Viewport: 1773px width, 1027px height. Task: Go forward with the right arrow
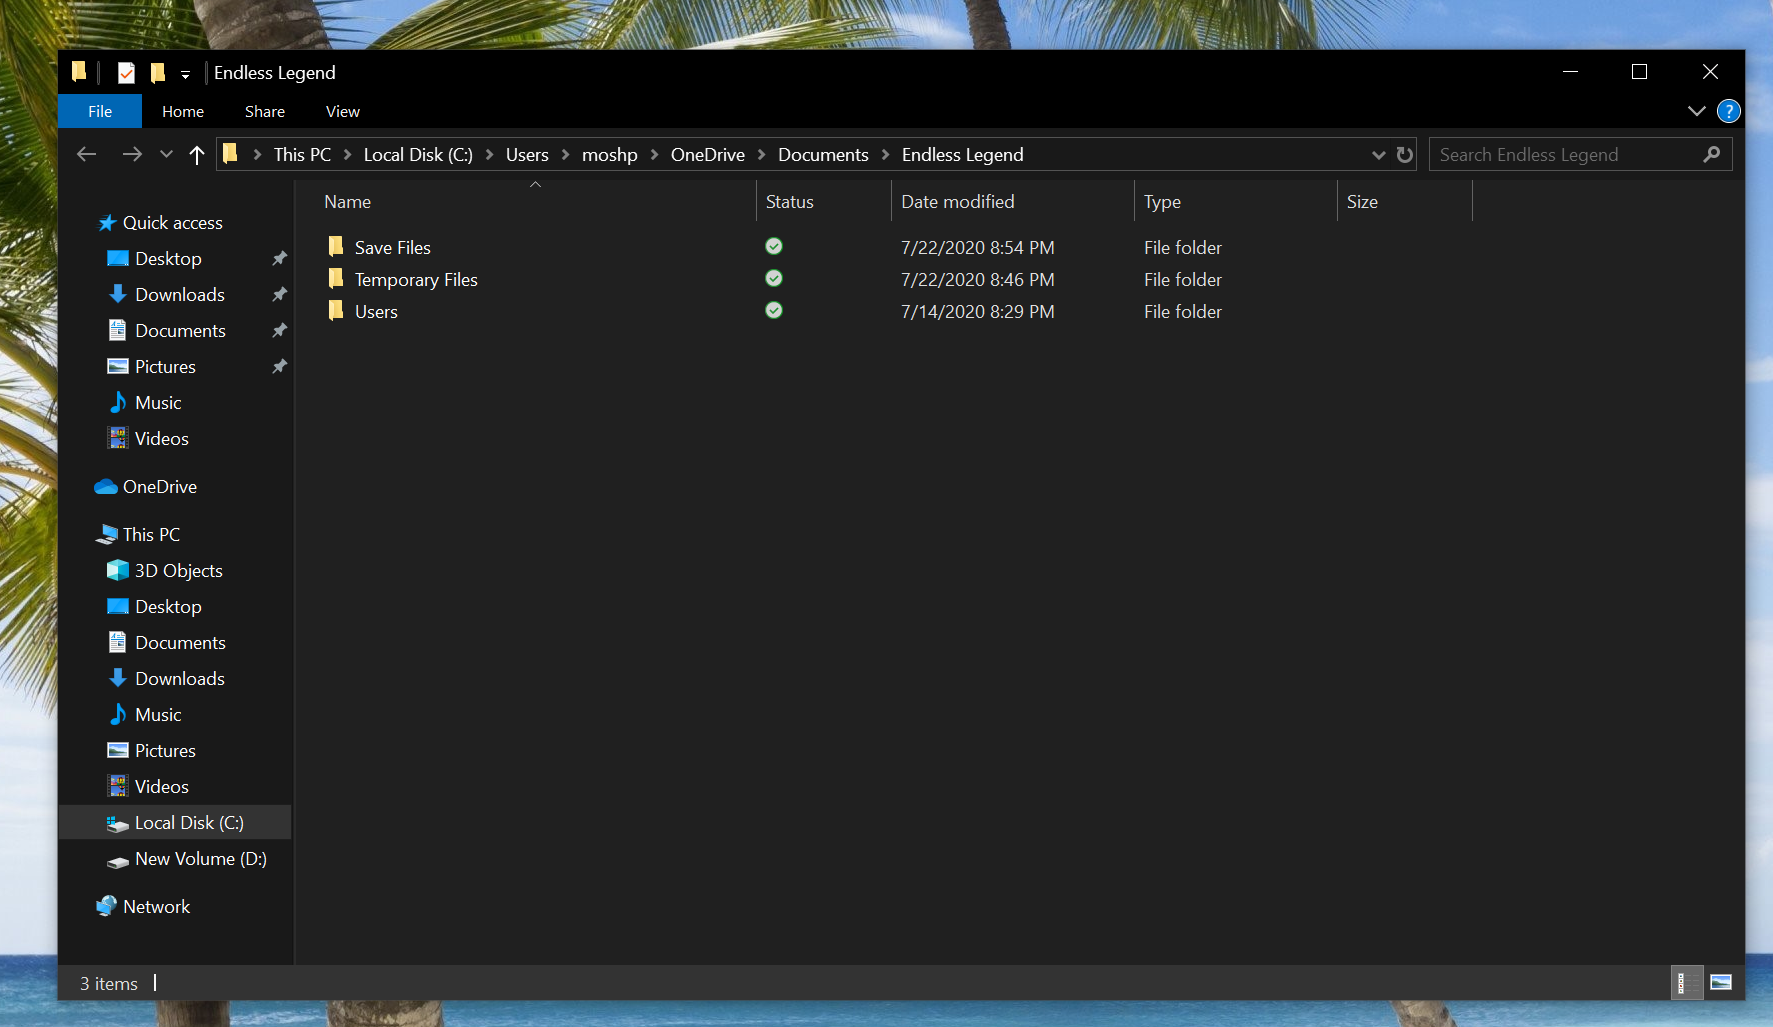[x=131, y=154]
